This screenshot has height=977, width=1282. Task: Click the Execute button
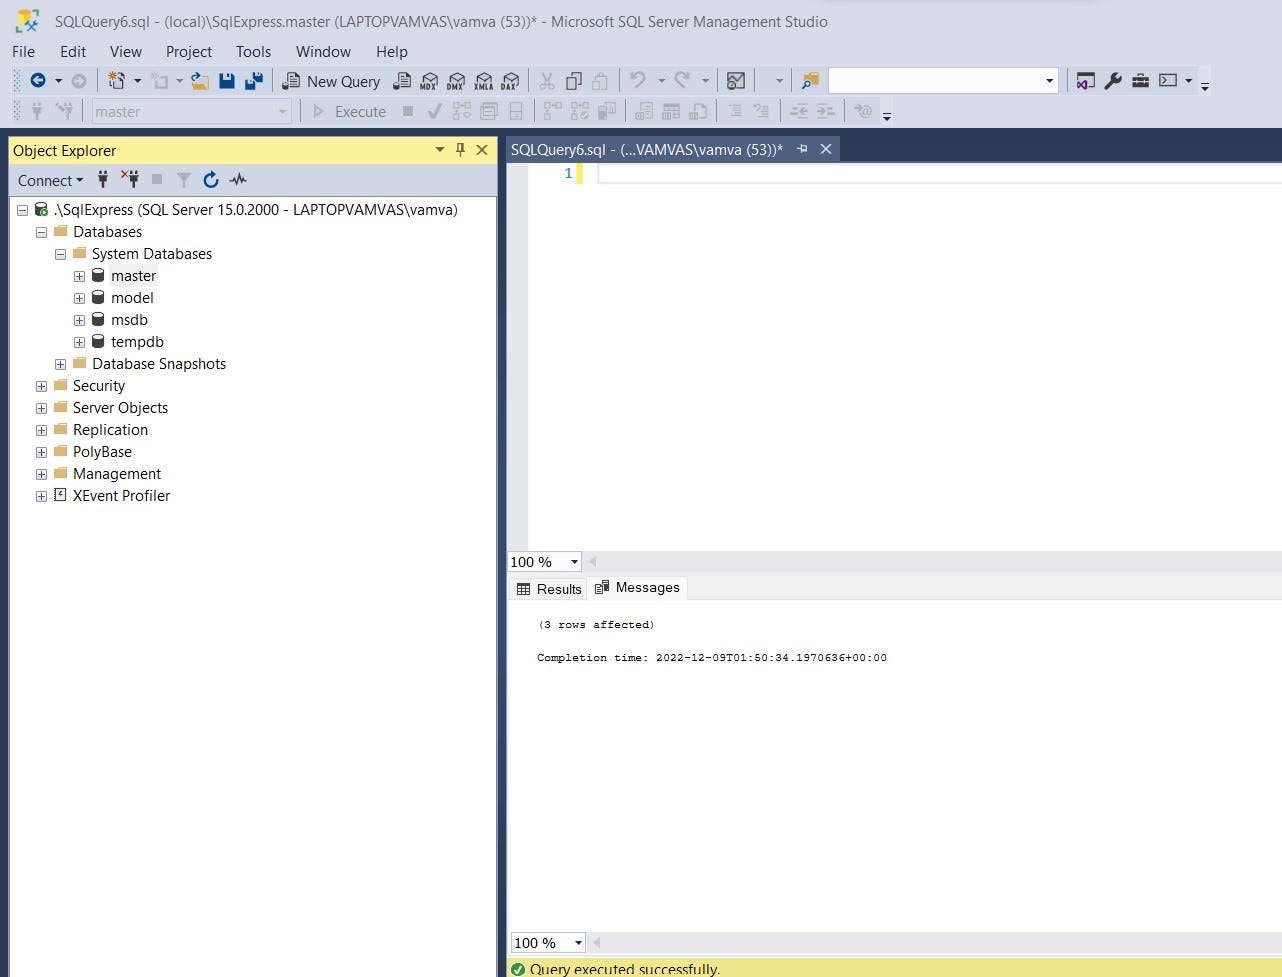(348, 111)
